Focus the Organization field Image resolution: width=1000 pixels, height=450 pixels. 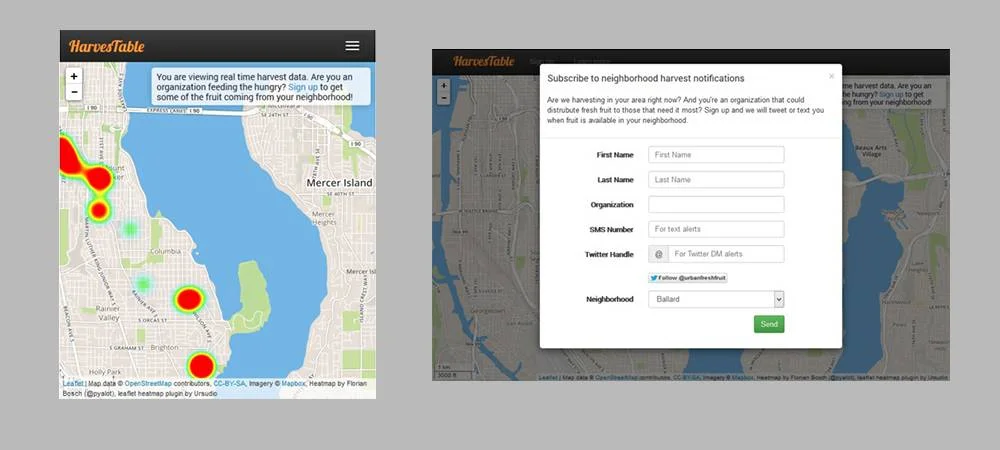click(x=716, y=205)
